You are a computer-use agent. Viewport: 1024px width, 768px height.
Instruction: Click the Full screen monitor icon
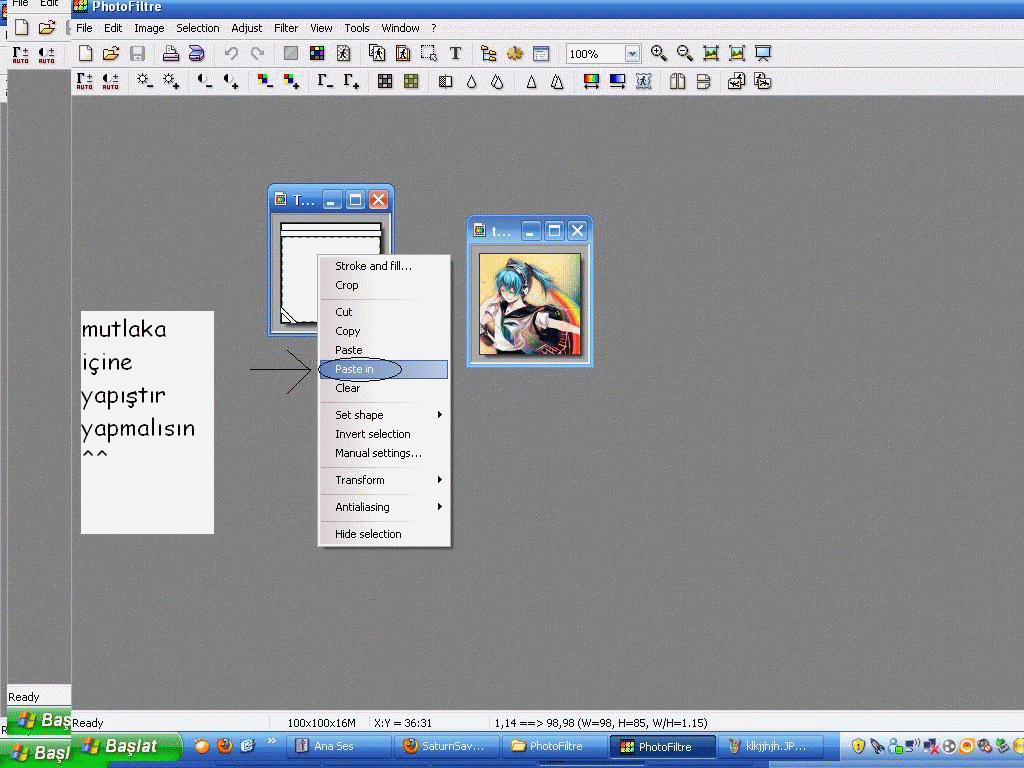(763, 54)
